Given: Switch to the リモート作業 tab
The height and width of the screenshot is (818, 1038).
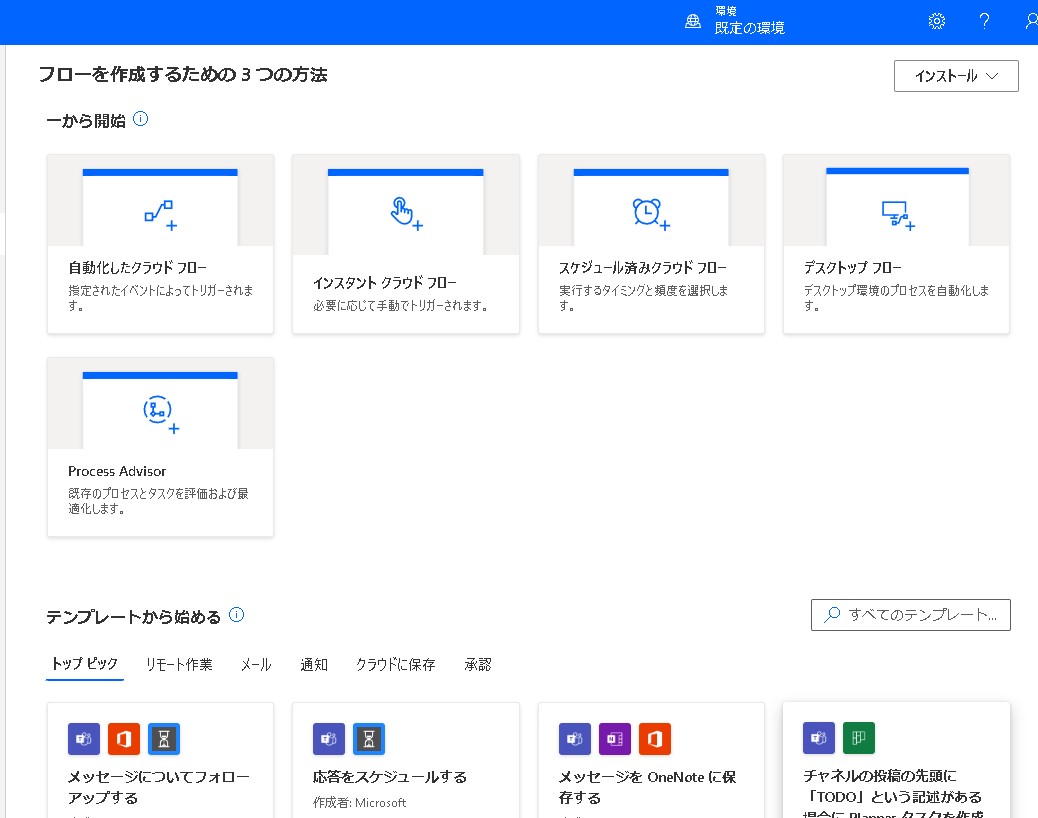Looking at the screenshot, I should 178,664.
